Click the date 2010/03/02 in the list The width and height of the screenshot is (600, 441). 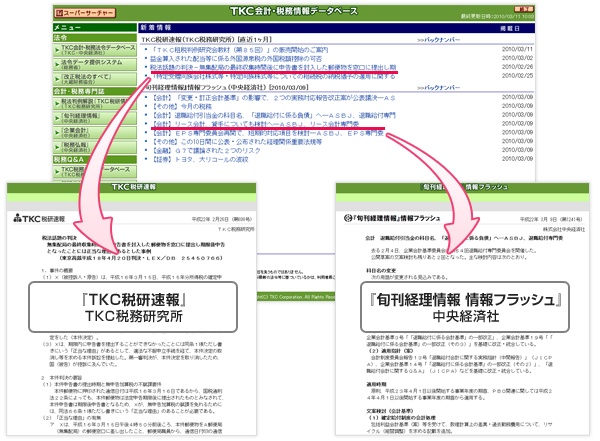tap(517, 58)
